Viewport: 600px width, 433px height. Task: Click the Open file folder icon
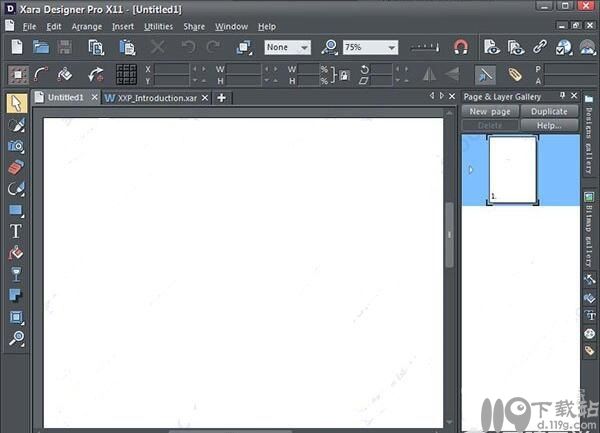pyautogui.click(x=41, y=47)
